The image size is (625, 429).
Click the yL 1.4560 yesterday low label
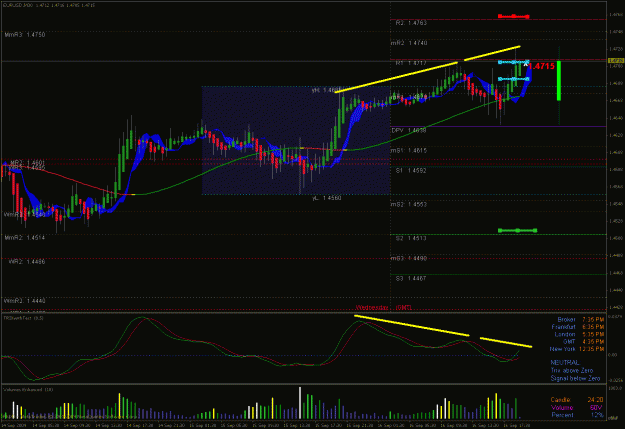[326, 198]
